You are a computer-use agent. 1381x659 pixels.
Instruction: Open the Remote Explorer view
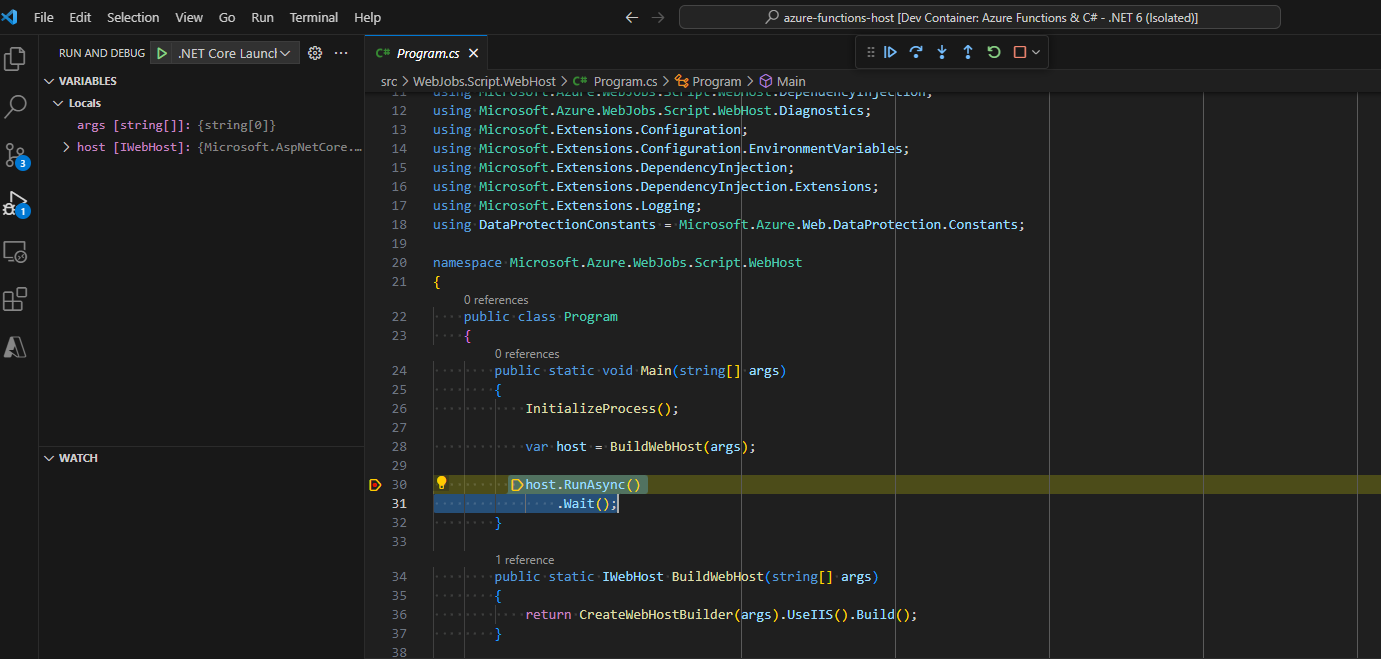pos(15,252)
